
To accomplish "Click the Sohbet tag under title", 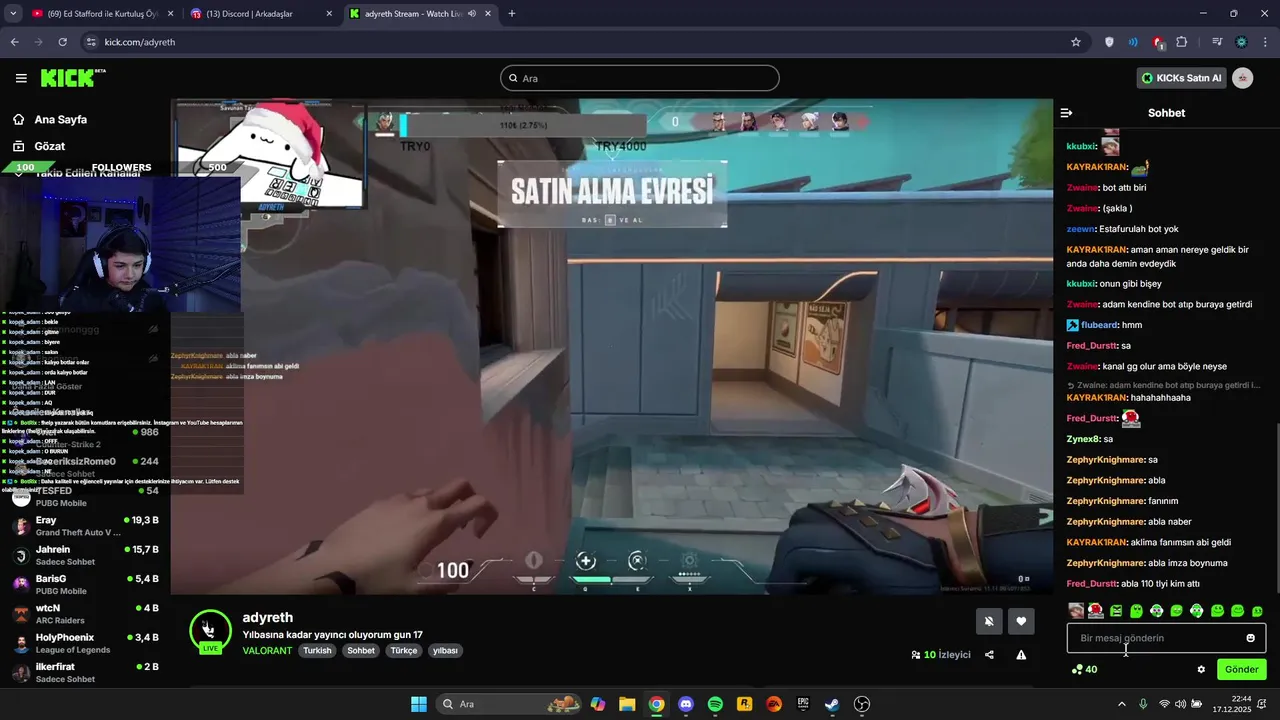I will [x=361, y=650].
